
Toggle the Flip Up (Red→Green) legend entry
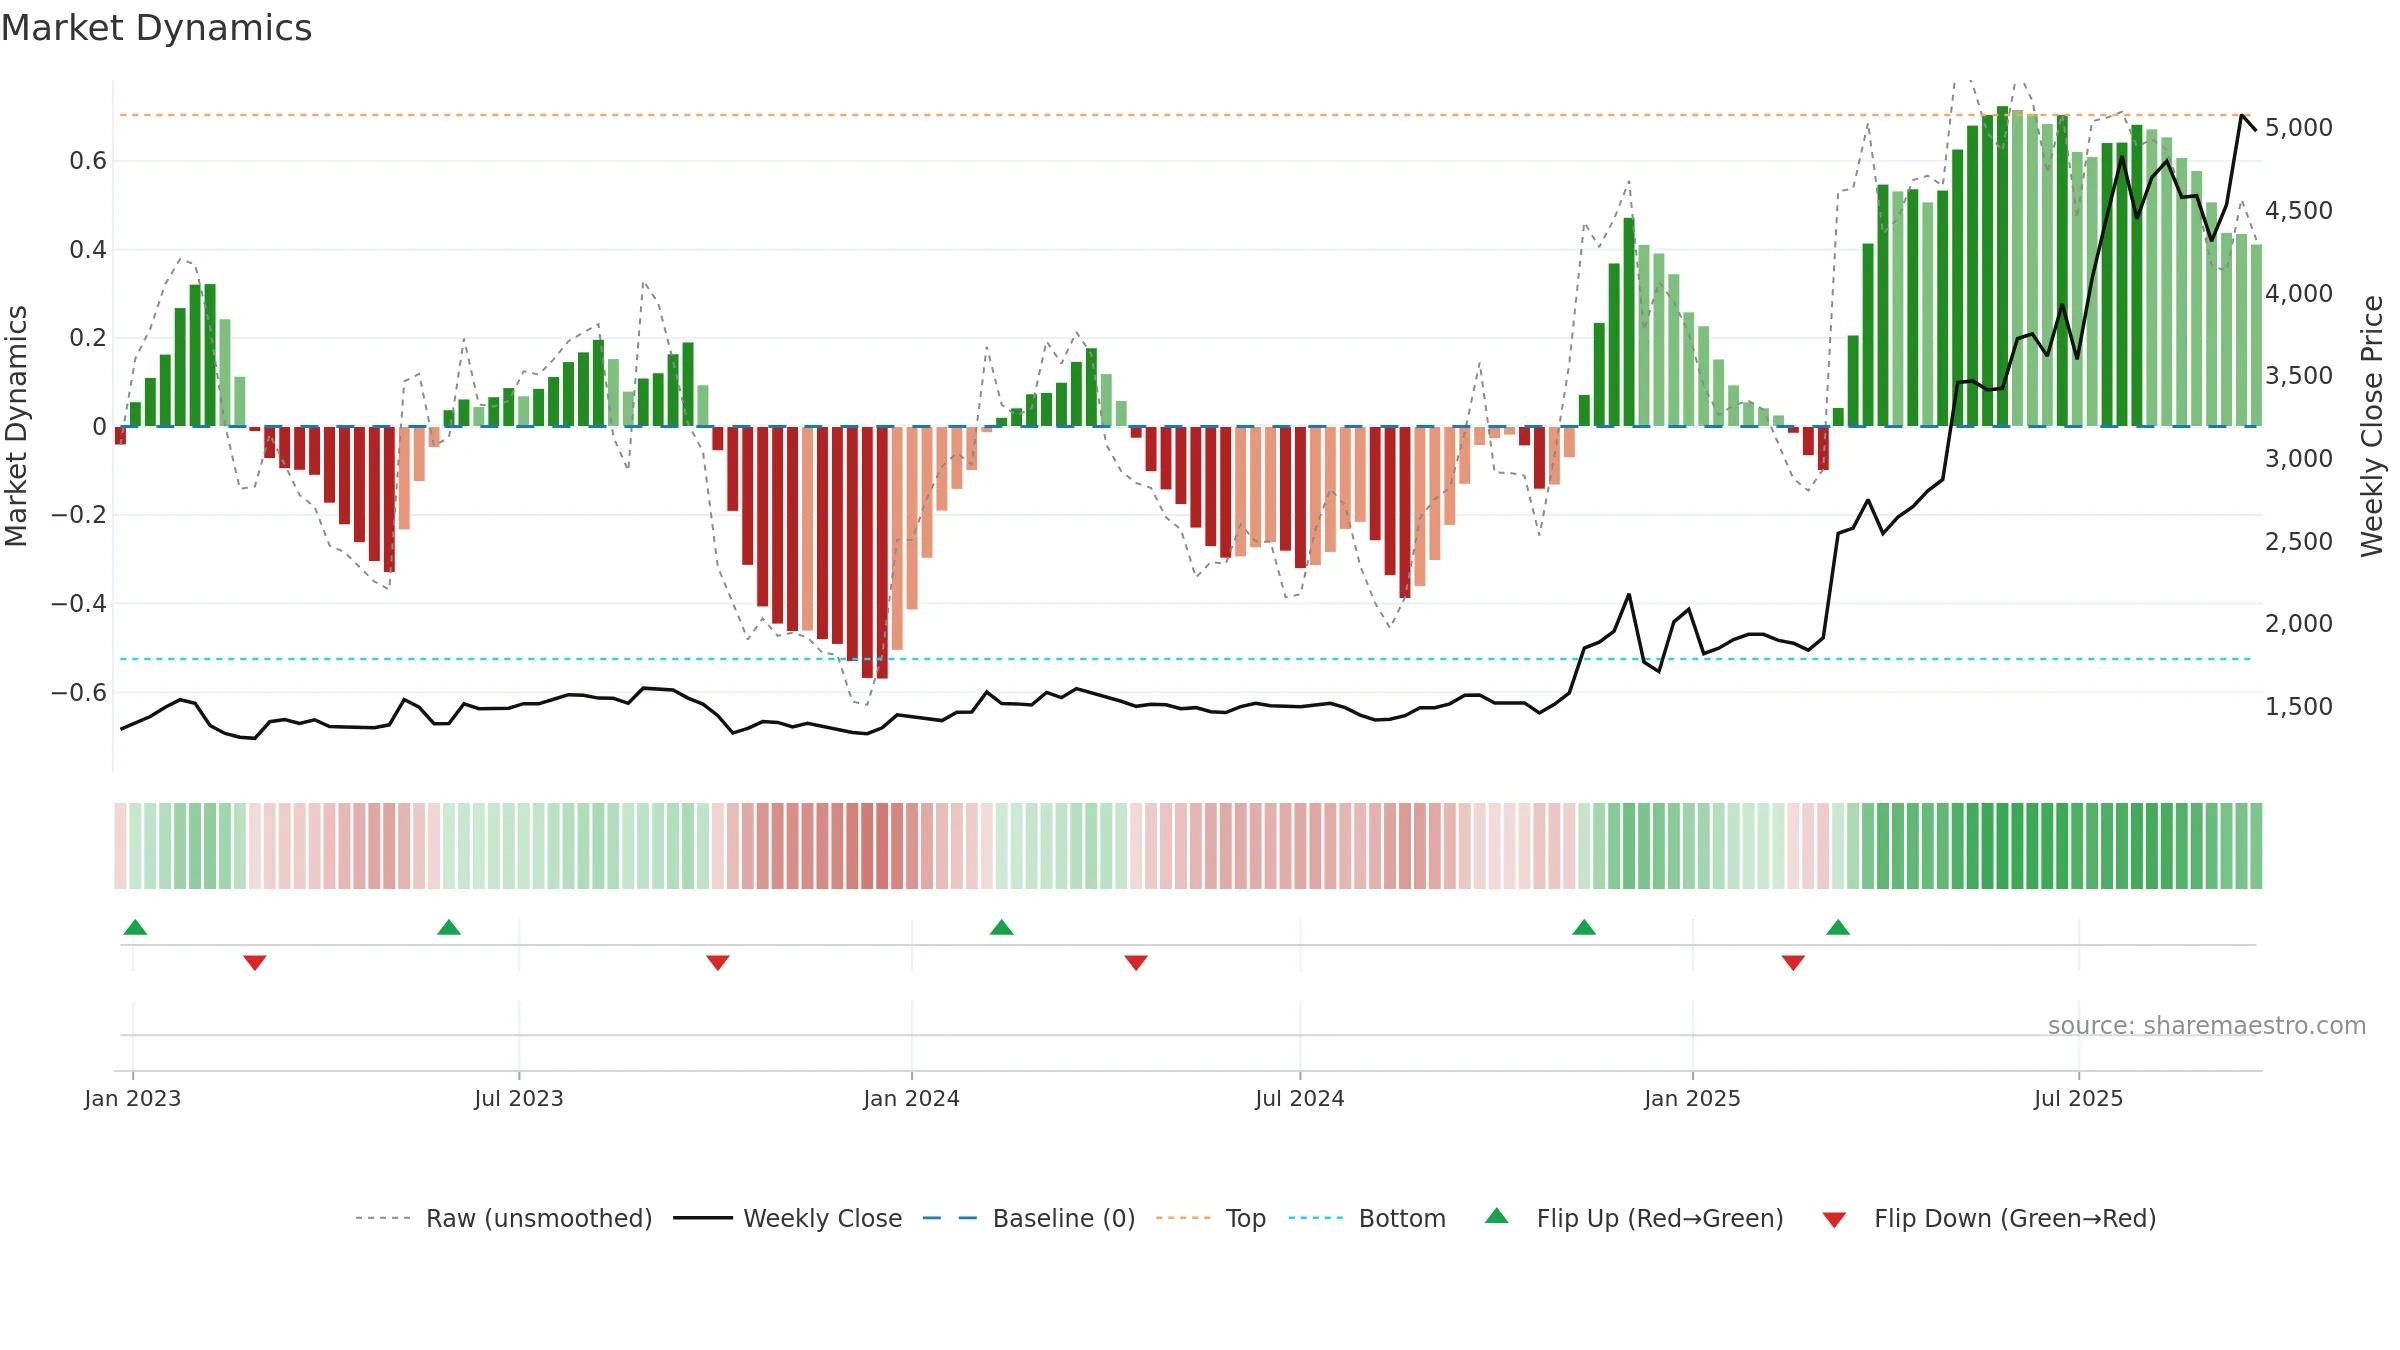[1635, 1218]
